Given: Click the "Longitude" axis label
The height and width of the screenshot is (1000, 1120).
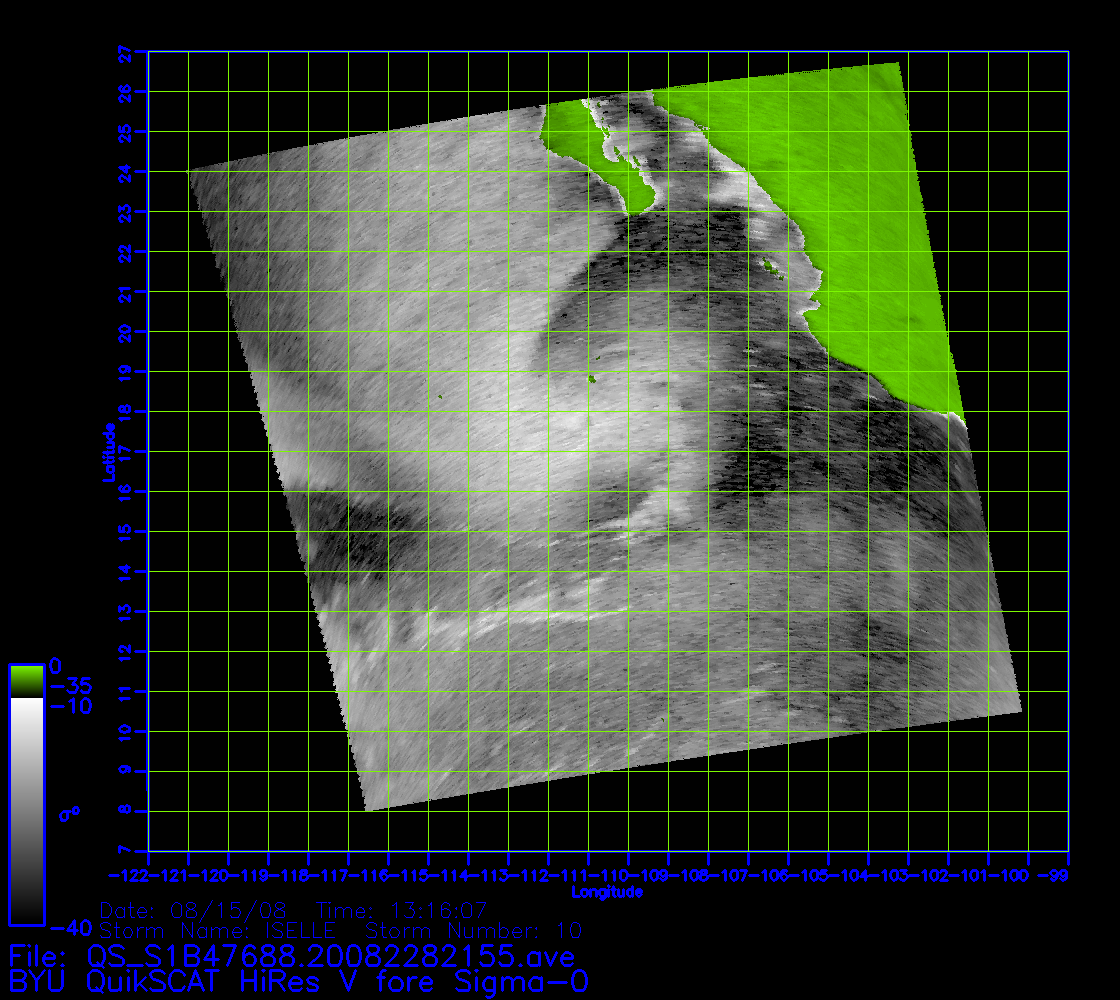Looking at the screenshot, I should tap(607, 892).
